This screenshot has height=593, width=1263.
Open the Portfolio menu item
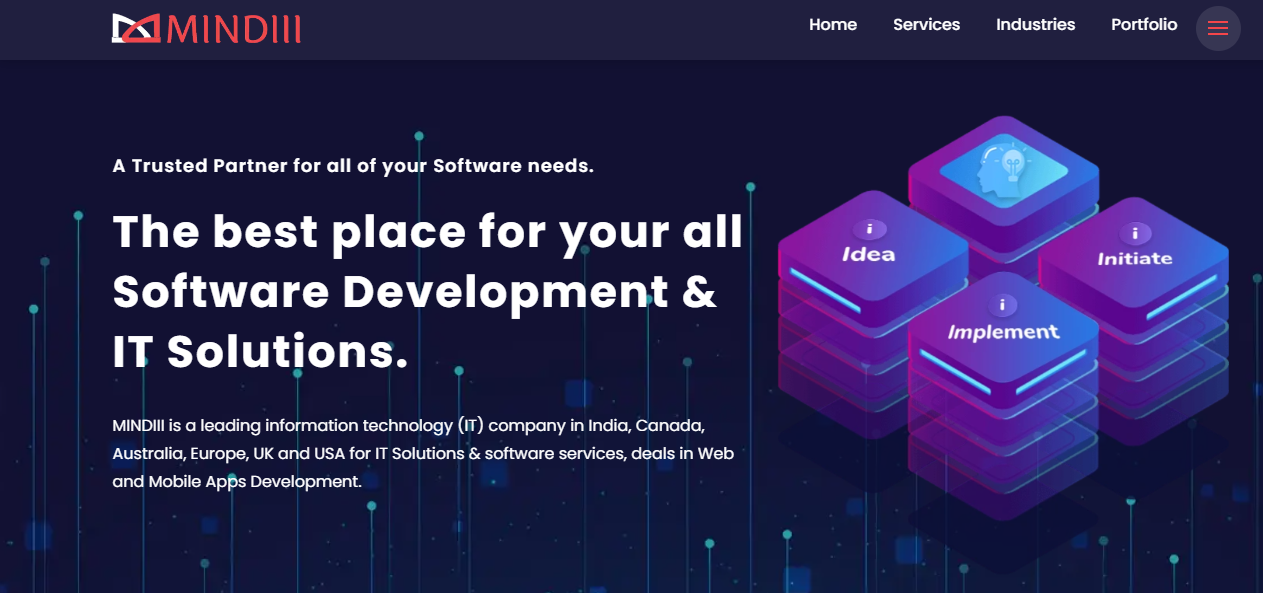[1144, 25]
